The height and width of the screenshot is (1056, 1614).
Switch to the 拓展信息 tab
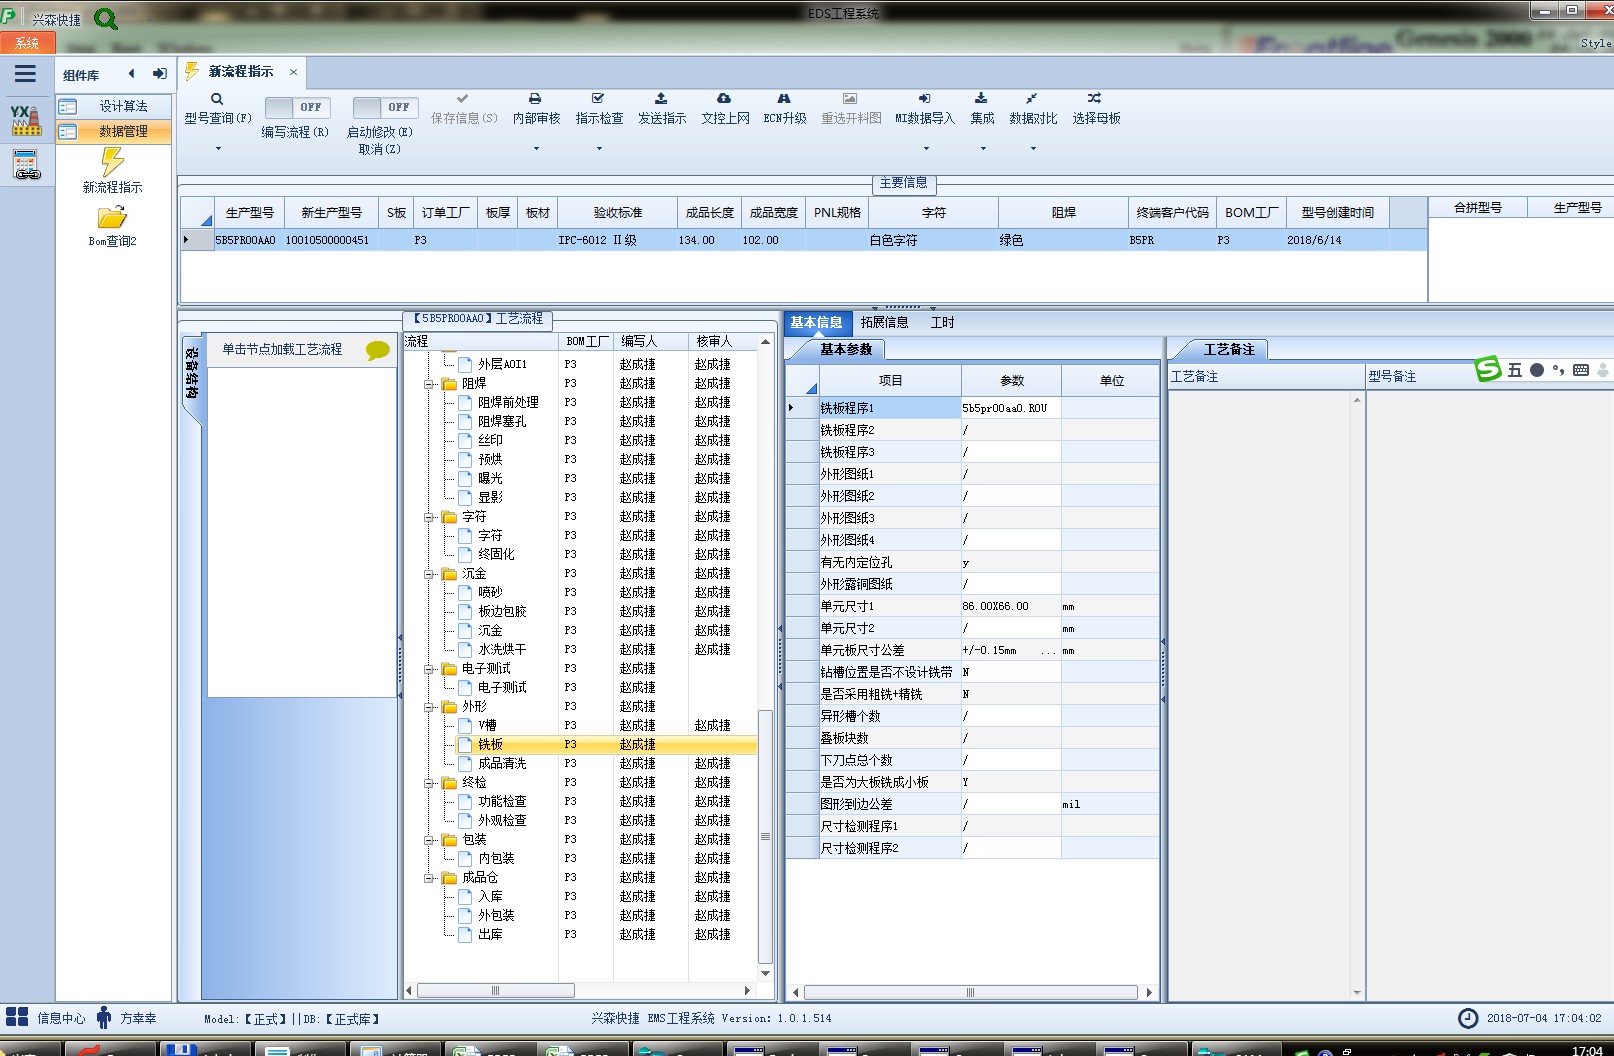pyautogui.click(x=884, y=322)
